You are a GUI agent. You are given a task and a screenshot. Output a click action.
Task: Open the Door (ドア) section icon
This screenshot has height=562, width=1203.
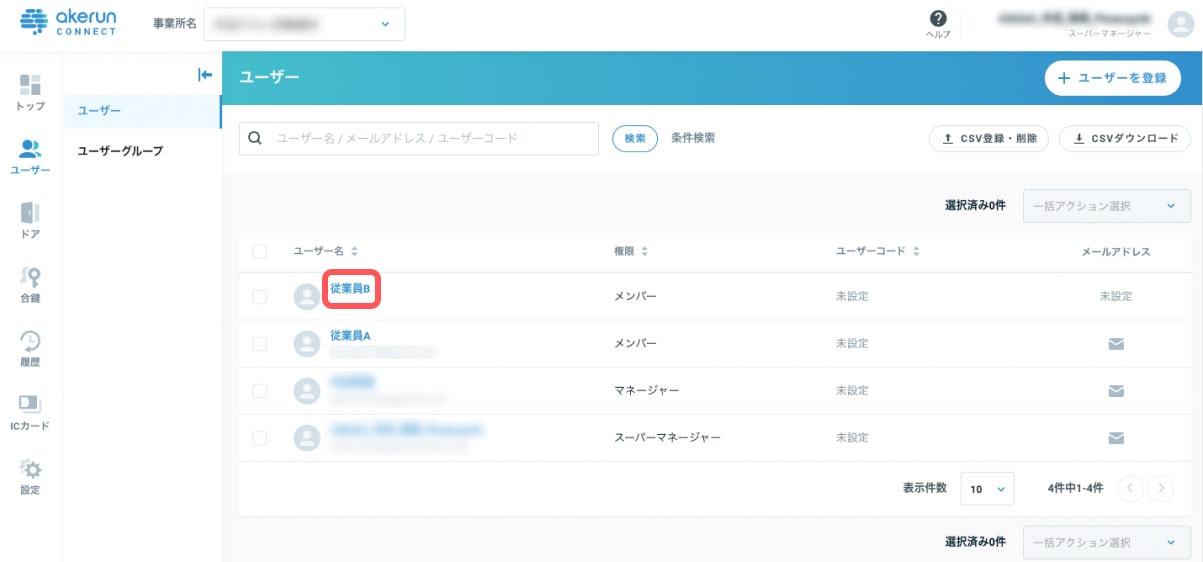(30, 213)
